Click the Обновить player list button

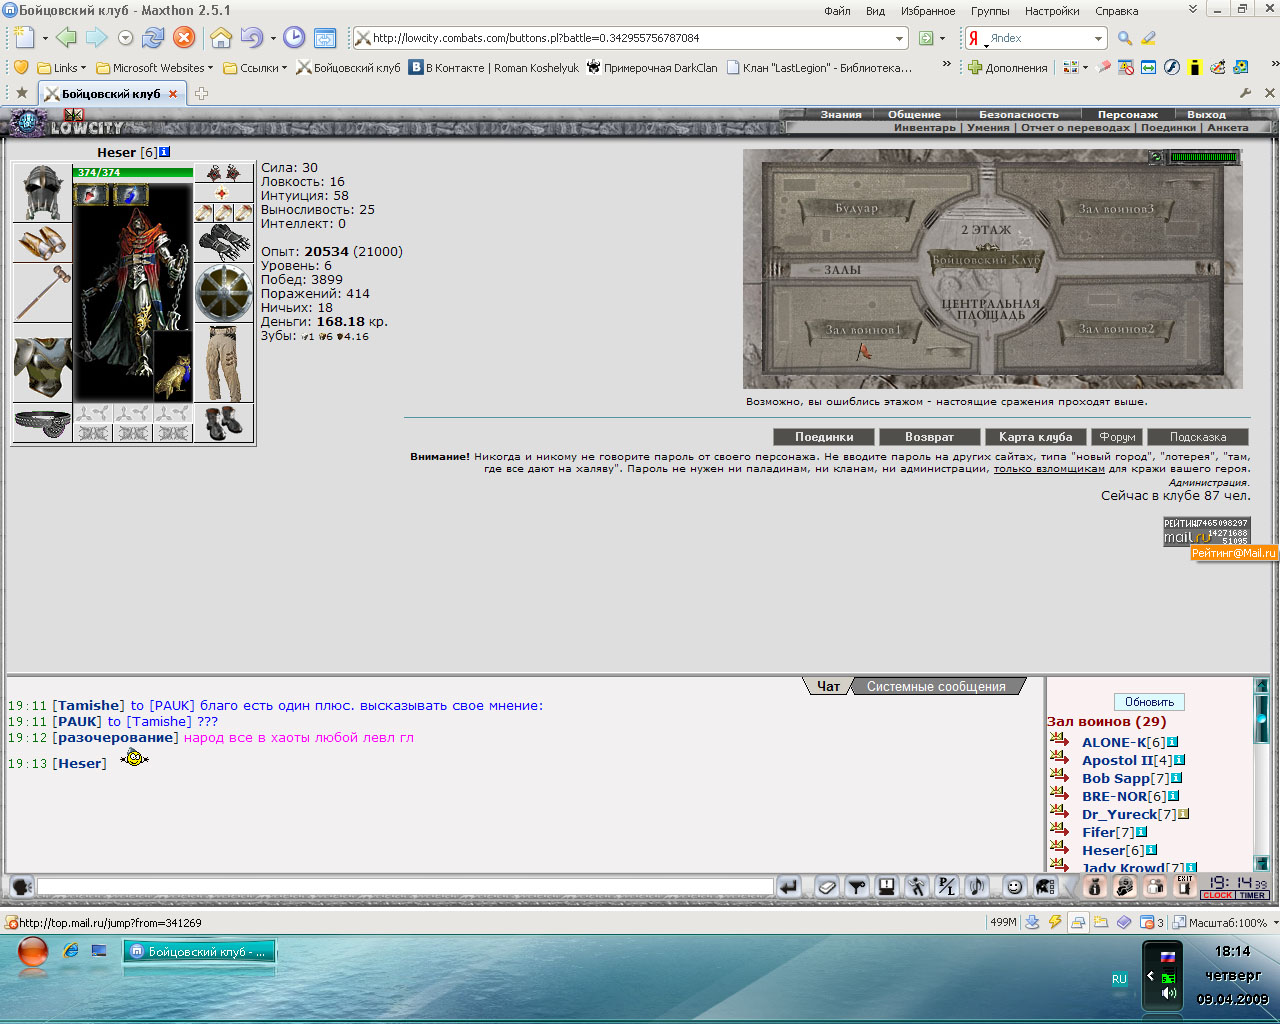tap(1149, 702)
